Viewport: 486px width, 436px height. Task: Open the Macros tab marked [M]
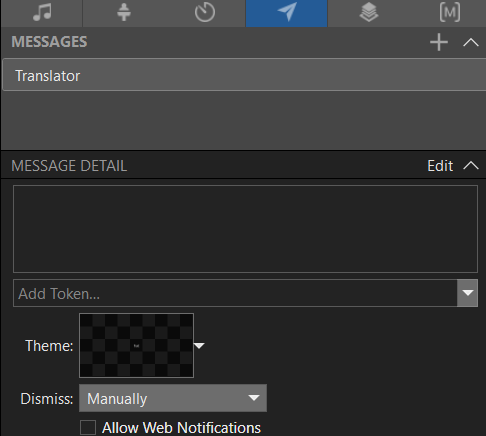449,13
